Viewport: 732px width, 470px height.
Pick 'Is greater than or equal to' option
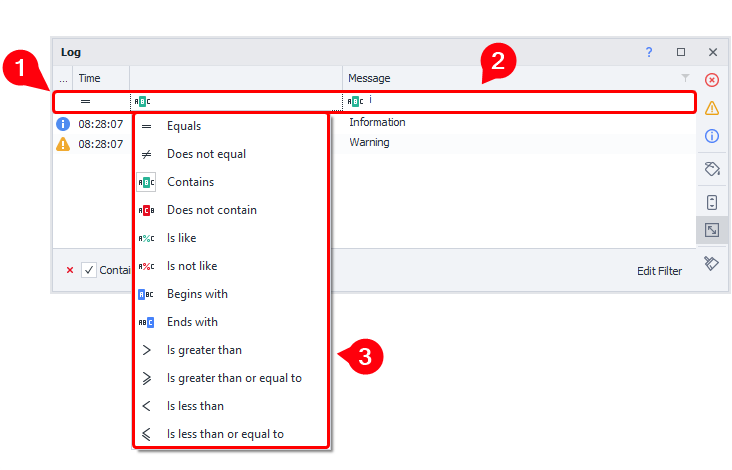point(234,378)
